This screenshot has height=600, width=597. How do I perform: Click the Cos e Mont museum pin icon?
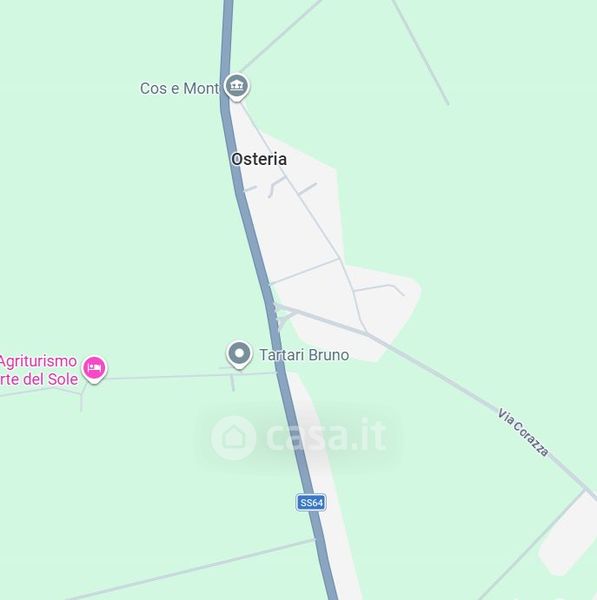pyautogui.click(x=237, y=86)
